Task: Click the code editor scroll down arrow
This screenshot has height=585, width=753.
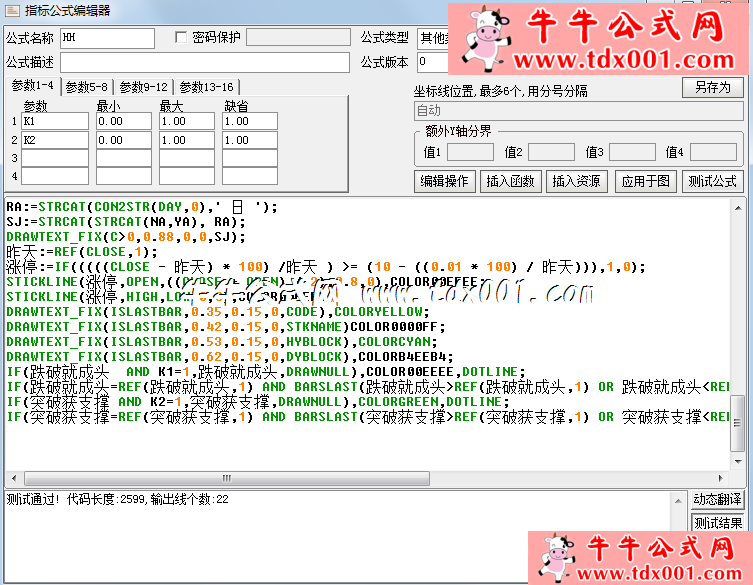Action: (x=738, y=462)
